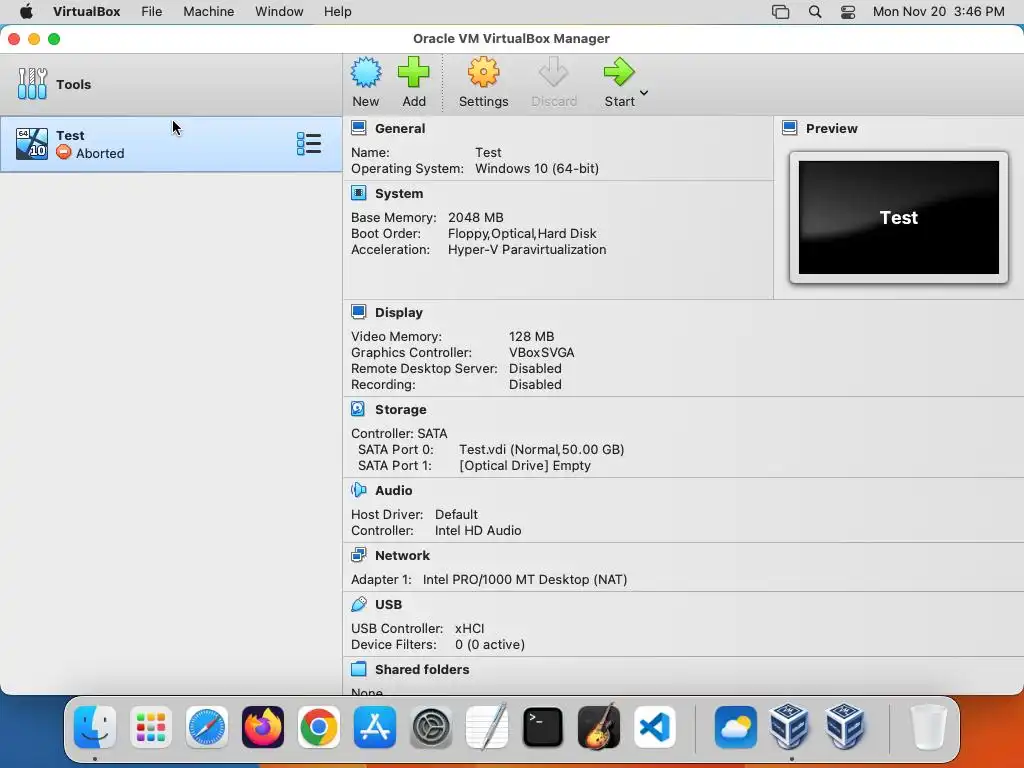1024x768 pixels.
Task: Click the [Optical Drive] Empty entry
Action: click(524, 466)
